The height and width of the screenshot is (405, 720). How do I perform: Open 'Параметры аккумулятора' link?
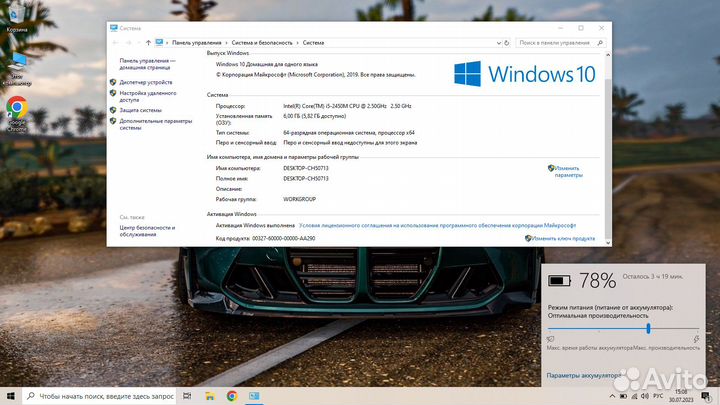click(x=584, y=376)
